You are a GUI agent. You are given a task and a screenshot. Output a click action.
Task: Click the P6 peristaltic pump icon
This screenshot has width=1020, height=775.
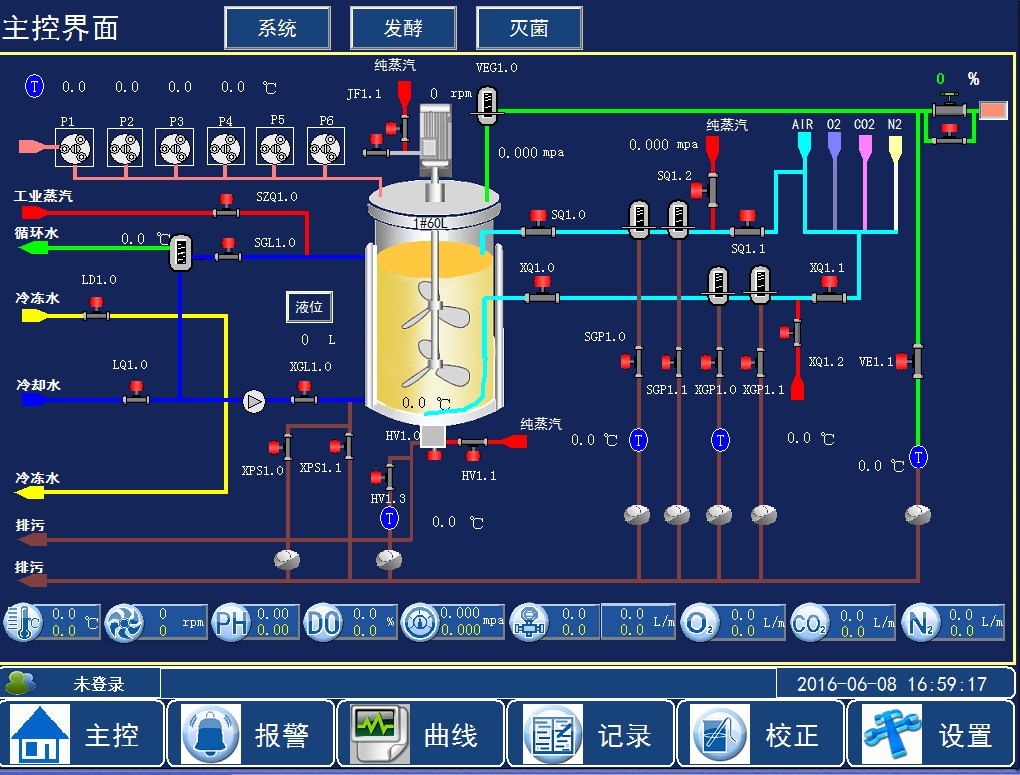coord(326,147)
